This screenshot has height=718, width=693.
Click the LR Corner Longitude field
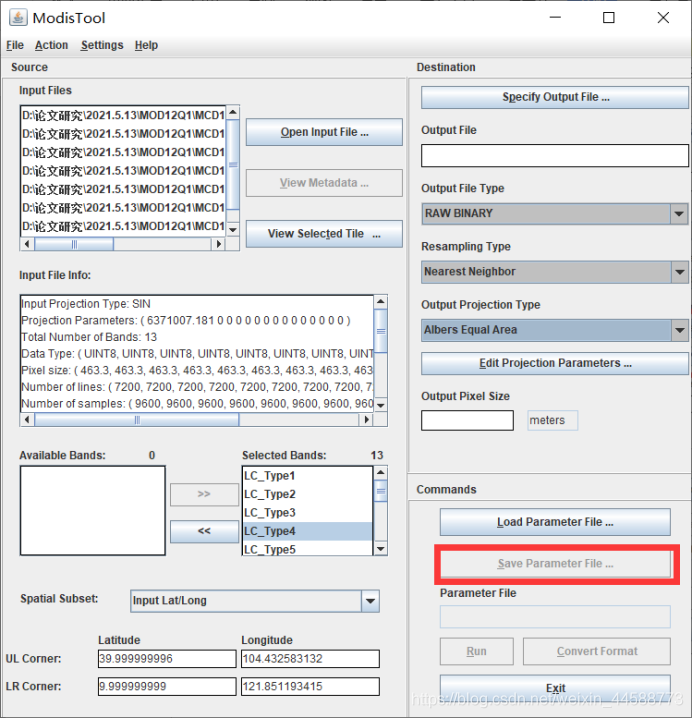click(x=311, y=686)
